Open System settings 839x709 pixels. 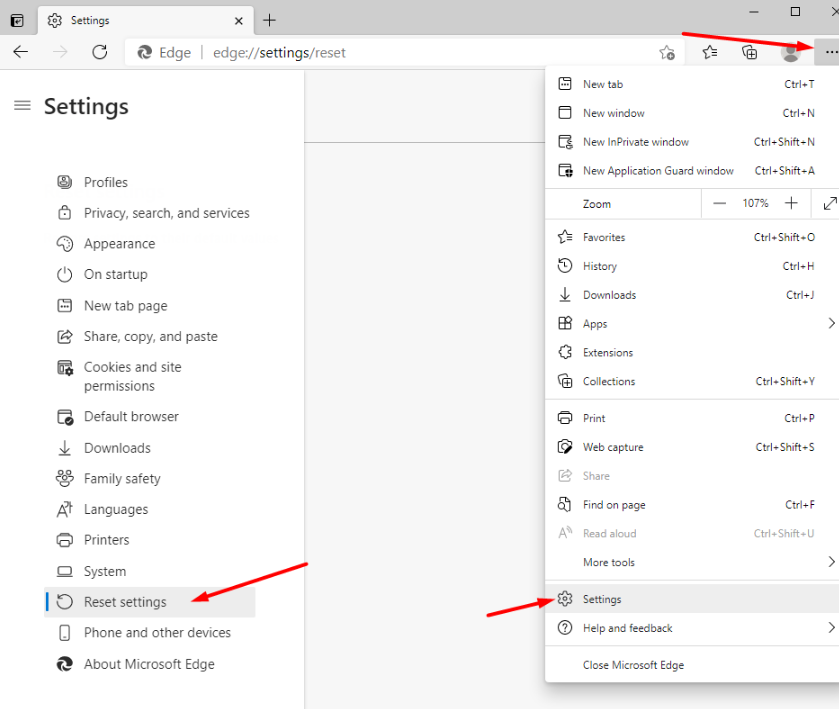(x=150, y=571)
